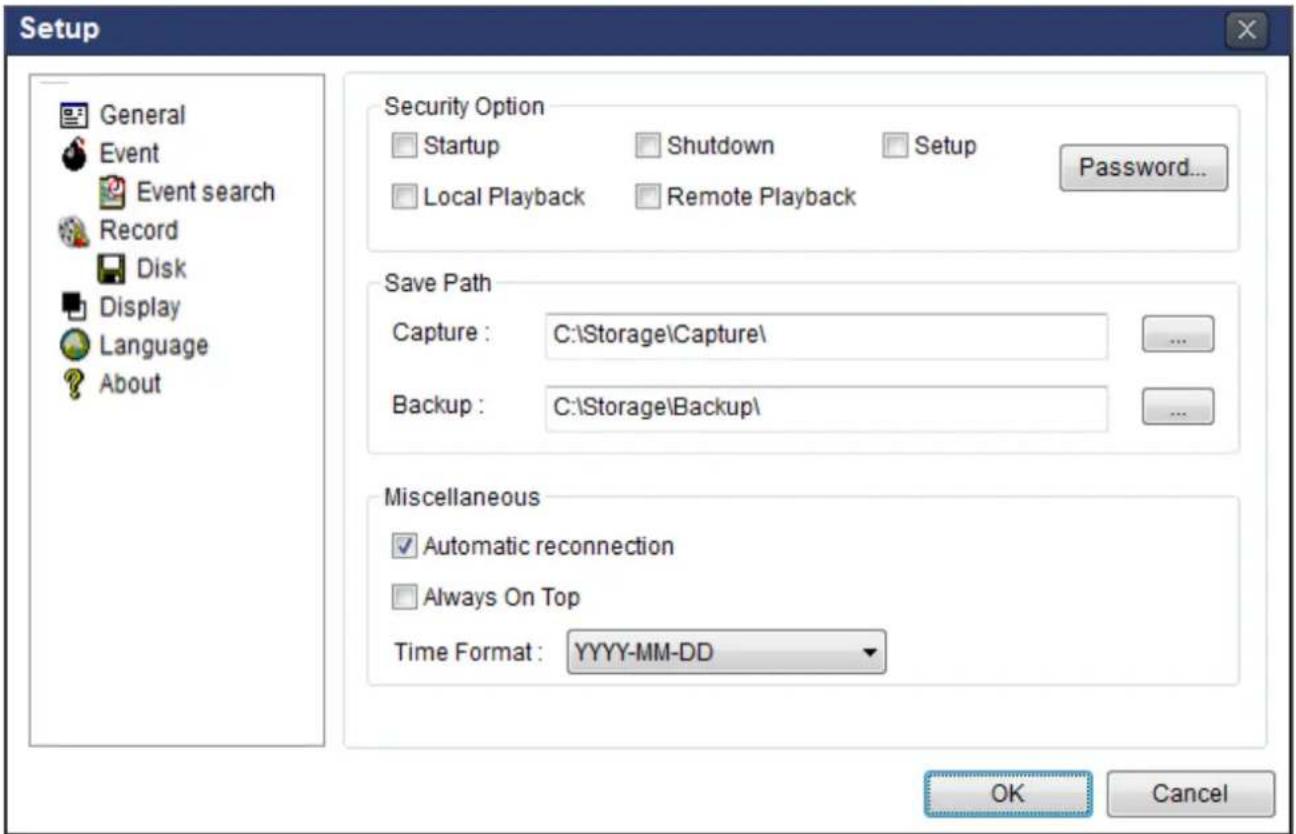Click the film reel Record icon
This screenshot has height=834, width=1296.
point(74,231)
